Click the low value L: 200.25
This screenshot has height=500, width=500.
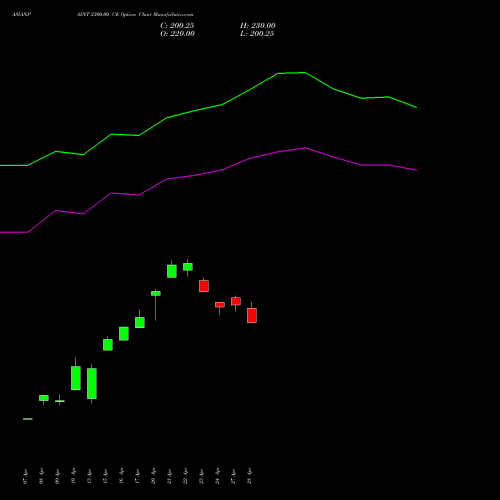pyautogui.click(x=257, y=34)
